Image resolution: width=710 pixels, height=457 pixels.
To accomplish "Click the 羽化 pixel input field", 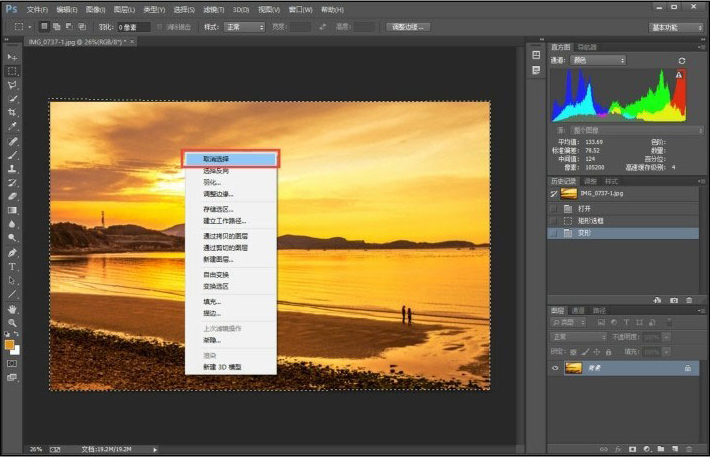I will 134,27.
